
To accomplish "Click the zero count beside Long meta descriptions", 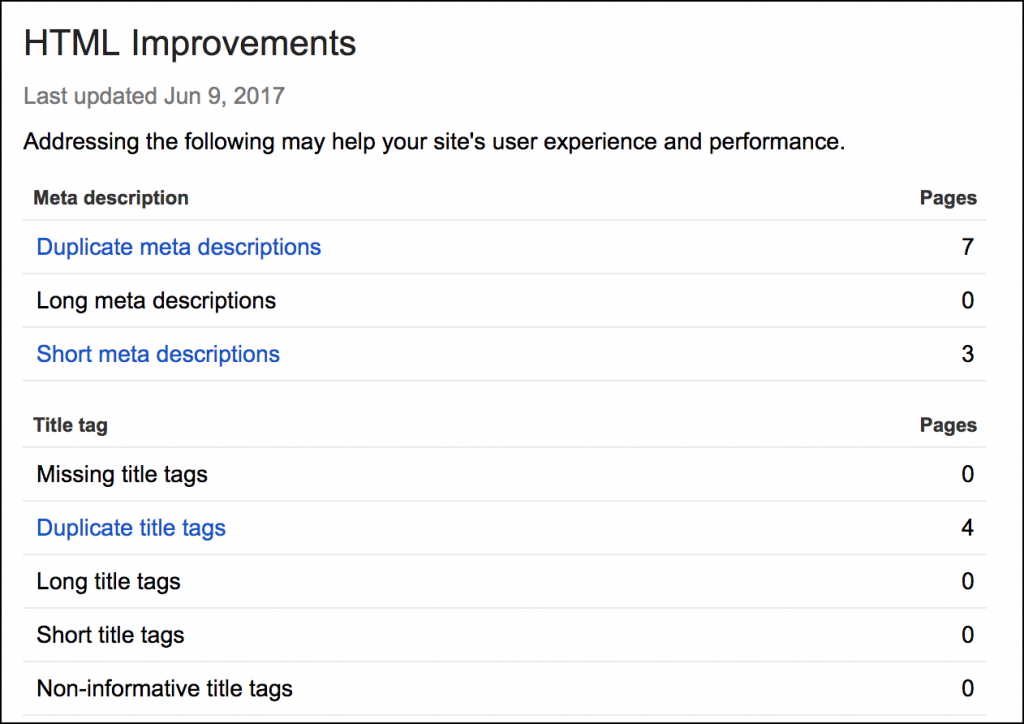I will tap(967, 300).
